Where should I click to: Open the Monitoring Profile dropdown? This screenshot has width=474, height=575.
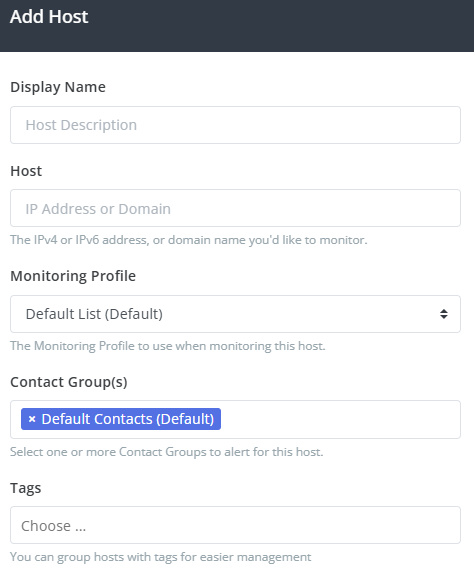(x=235, y=314)
